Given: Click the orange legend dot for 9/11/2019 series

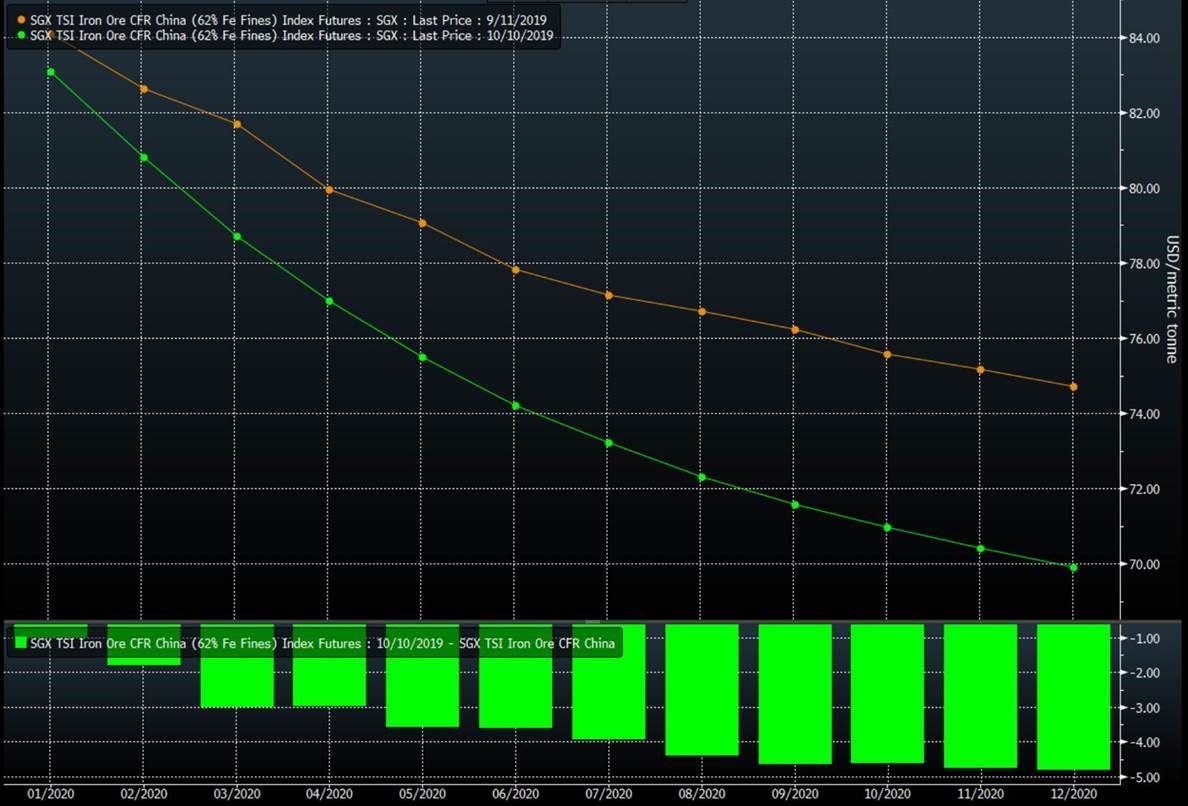Looking at the screenshot, I should [22, 20].
